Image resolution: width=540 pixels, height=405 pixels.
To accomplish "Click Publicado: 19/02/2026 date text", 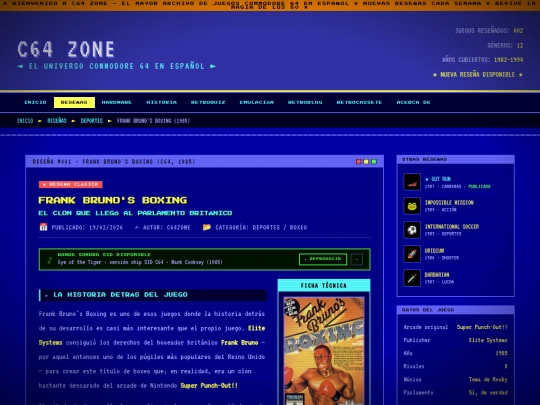I will [87, 227].
